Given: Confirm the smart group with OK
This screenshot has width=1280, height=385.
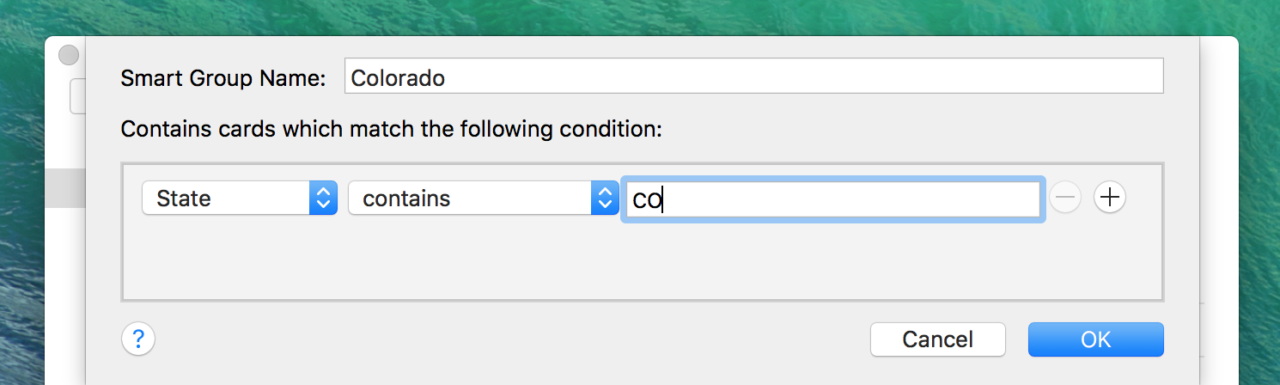Looking at the screenshot, I should (x=1096, y=339).
